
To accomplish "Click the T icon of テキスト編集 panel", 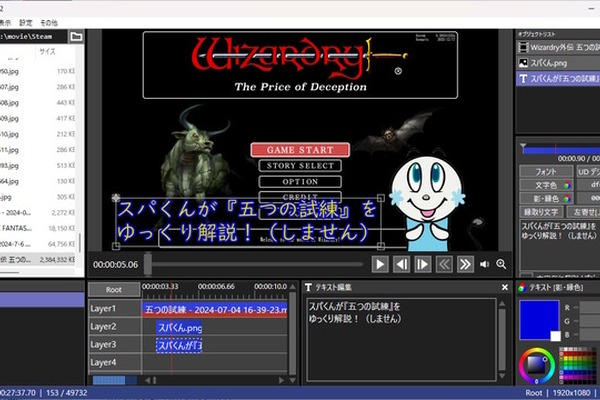I will coord(308,287).
